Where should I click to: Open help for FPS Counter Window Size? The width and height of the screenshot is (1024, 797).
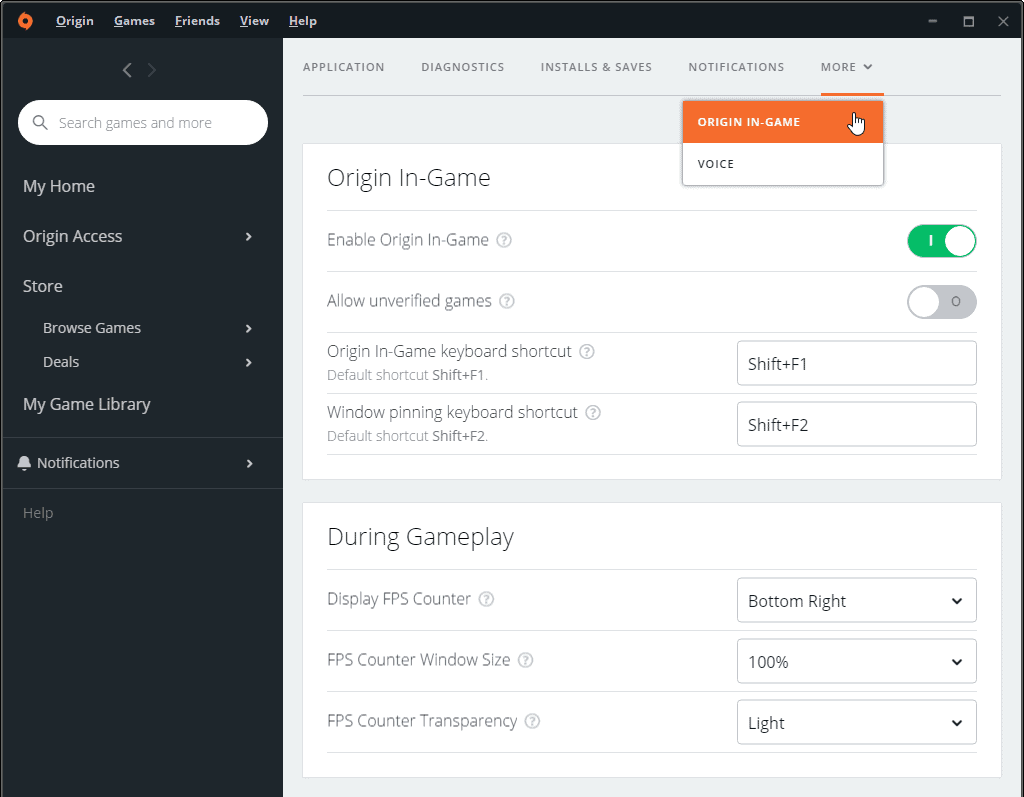tap(526, 660)
